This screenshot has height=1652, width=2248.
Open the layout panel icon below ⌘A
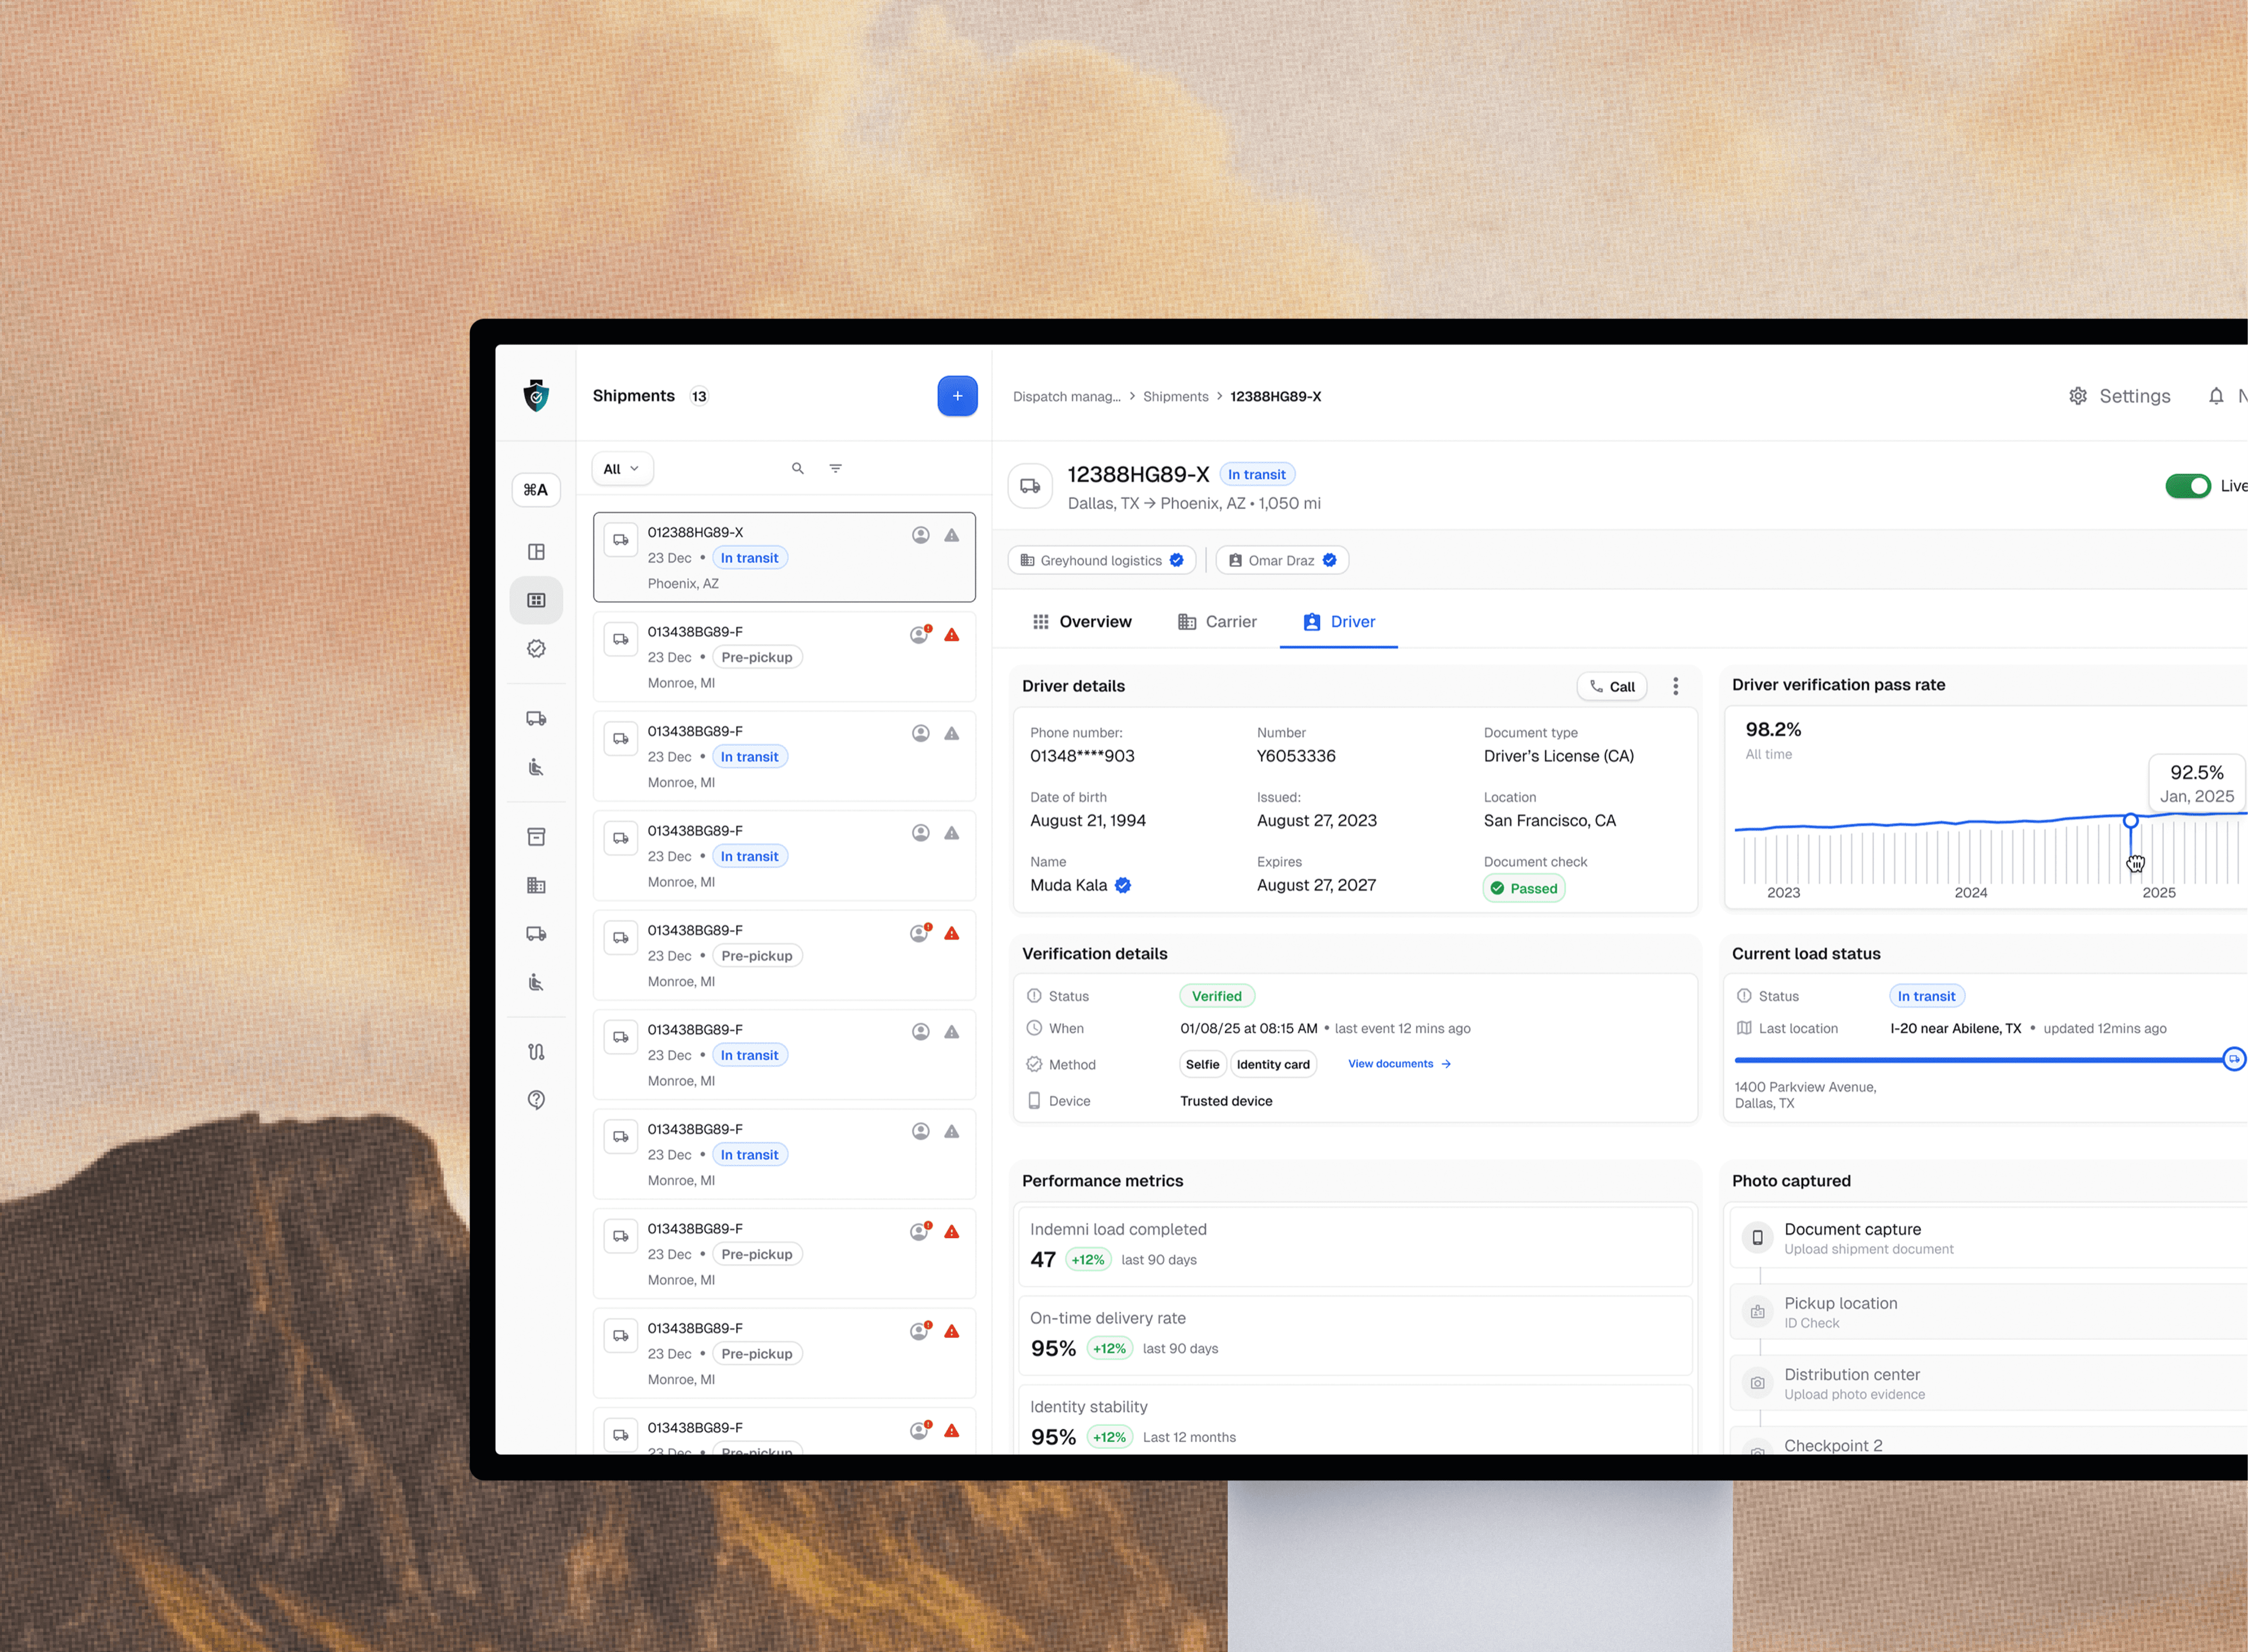tap(536, 552)
